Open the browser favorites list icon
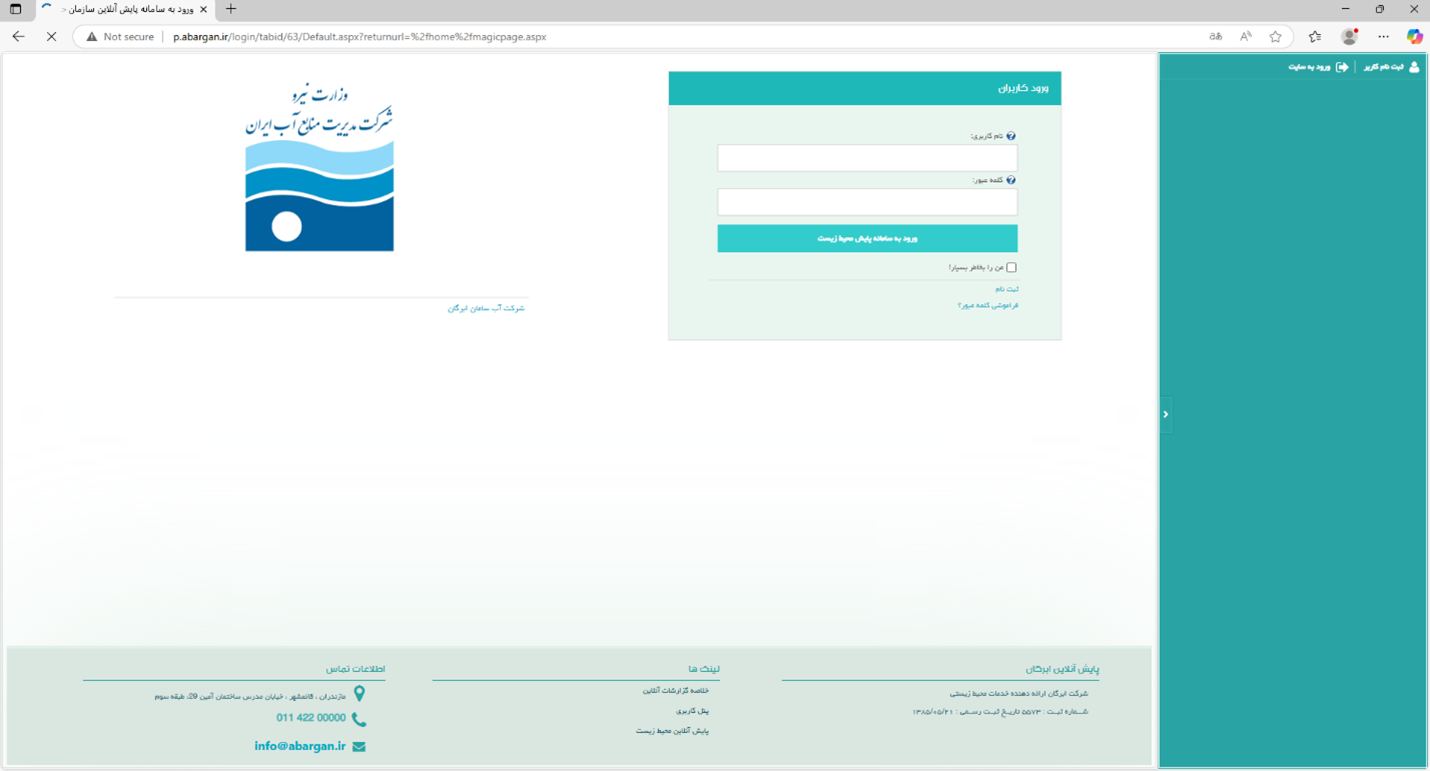Image resolution: width=1430 pixels, height=771 pixels. (1315, 37)
